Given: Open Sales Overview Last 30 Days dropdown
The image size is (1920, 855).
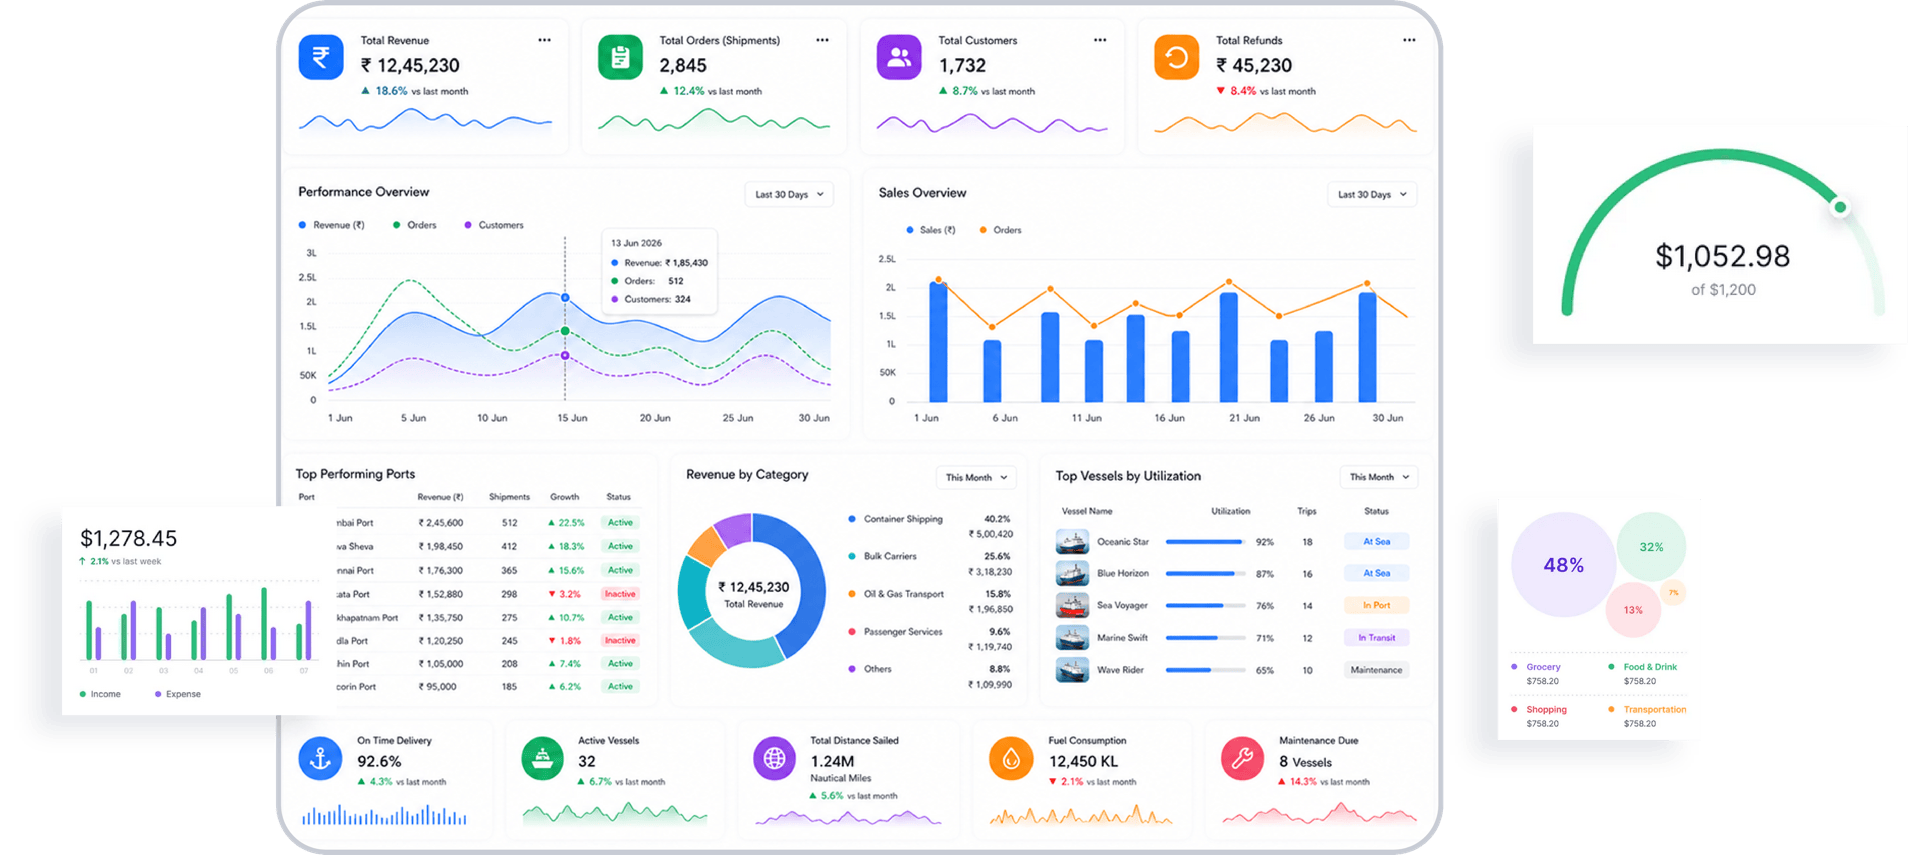Looking at the screenshot, I should coord(1372,194).
